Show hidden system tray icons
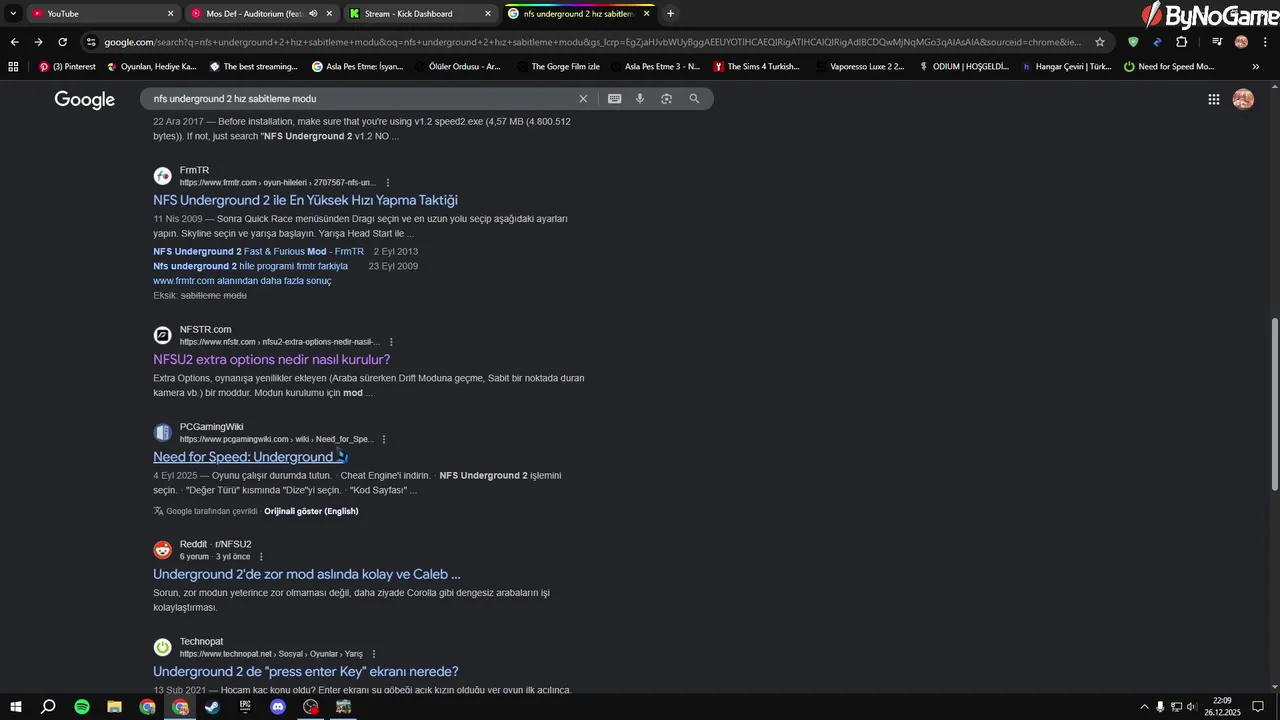 (x=1145, y=707)
